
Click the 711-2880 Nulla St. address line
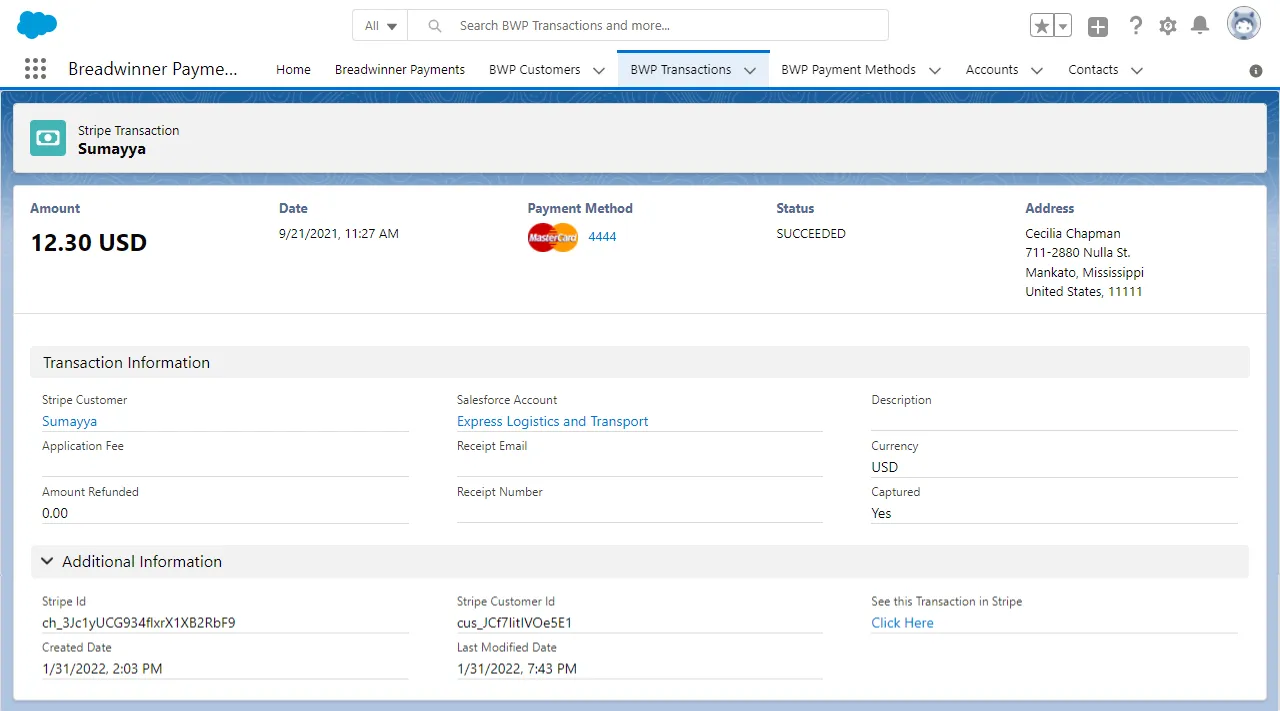(x=1078, y=253)
